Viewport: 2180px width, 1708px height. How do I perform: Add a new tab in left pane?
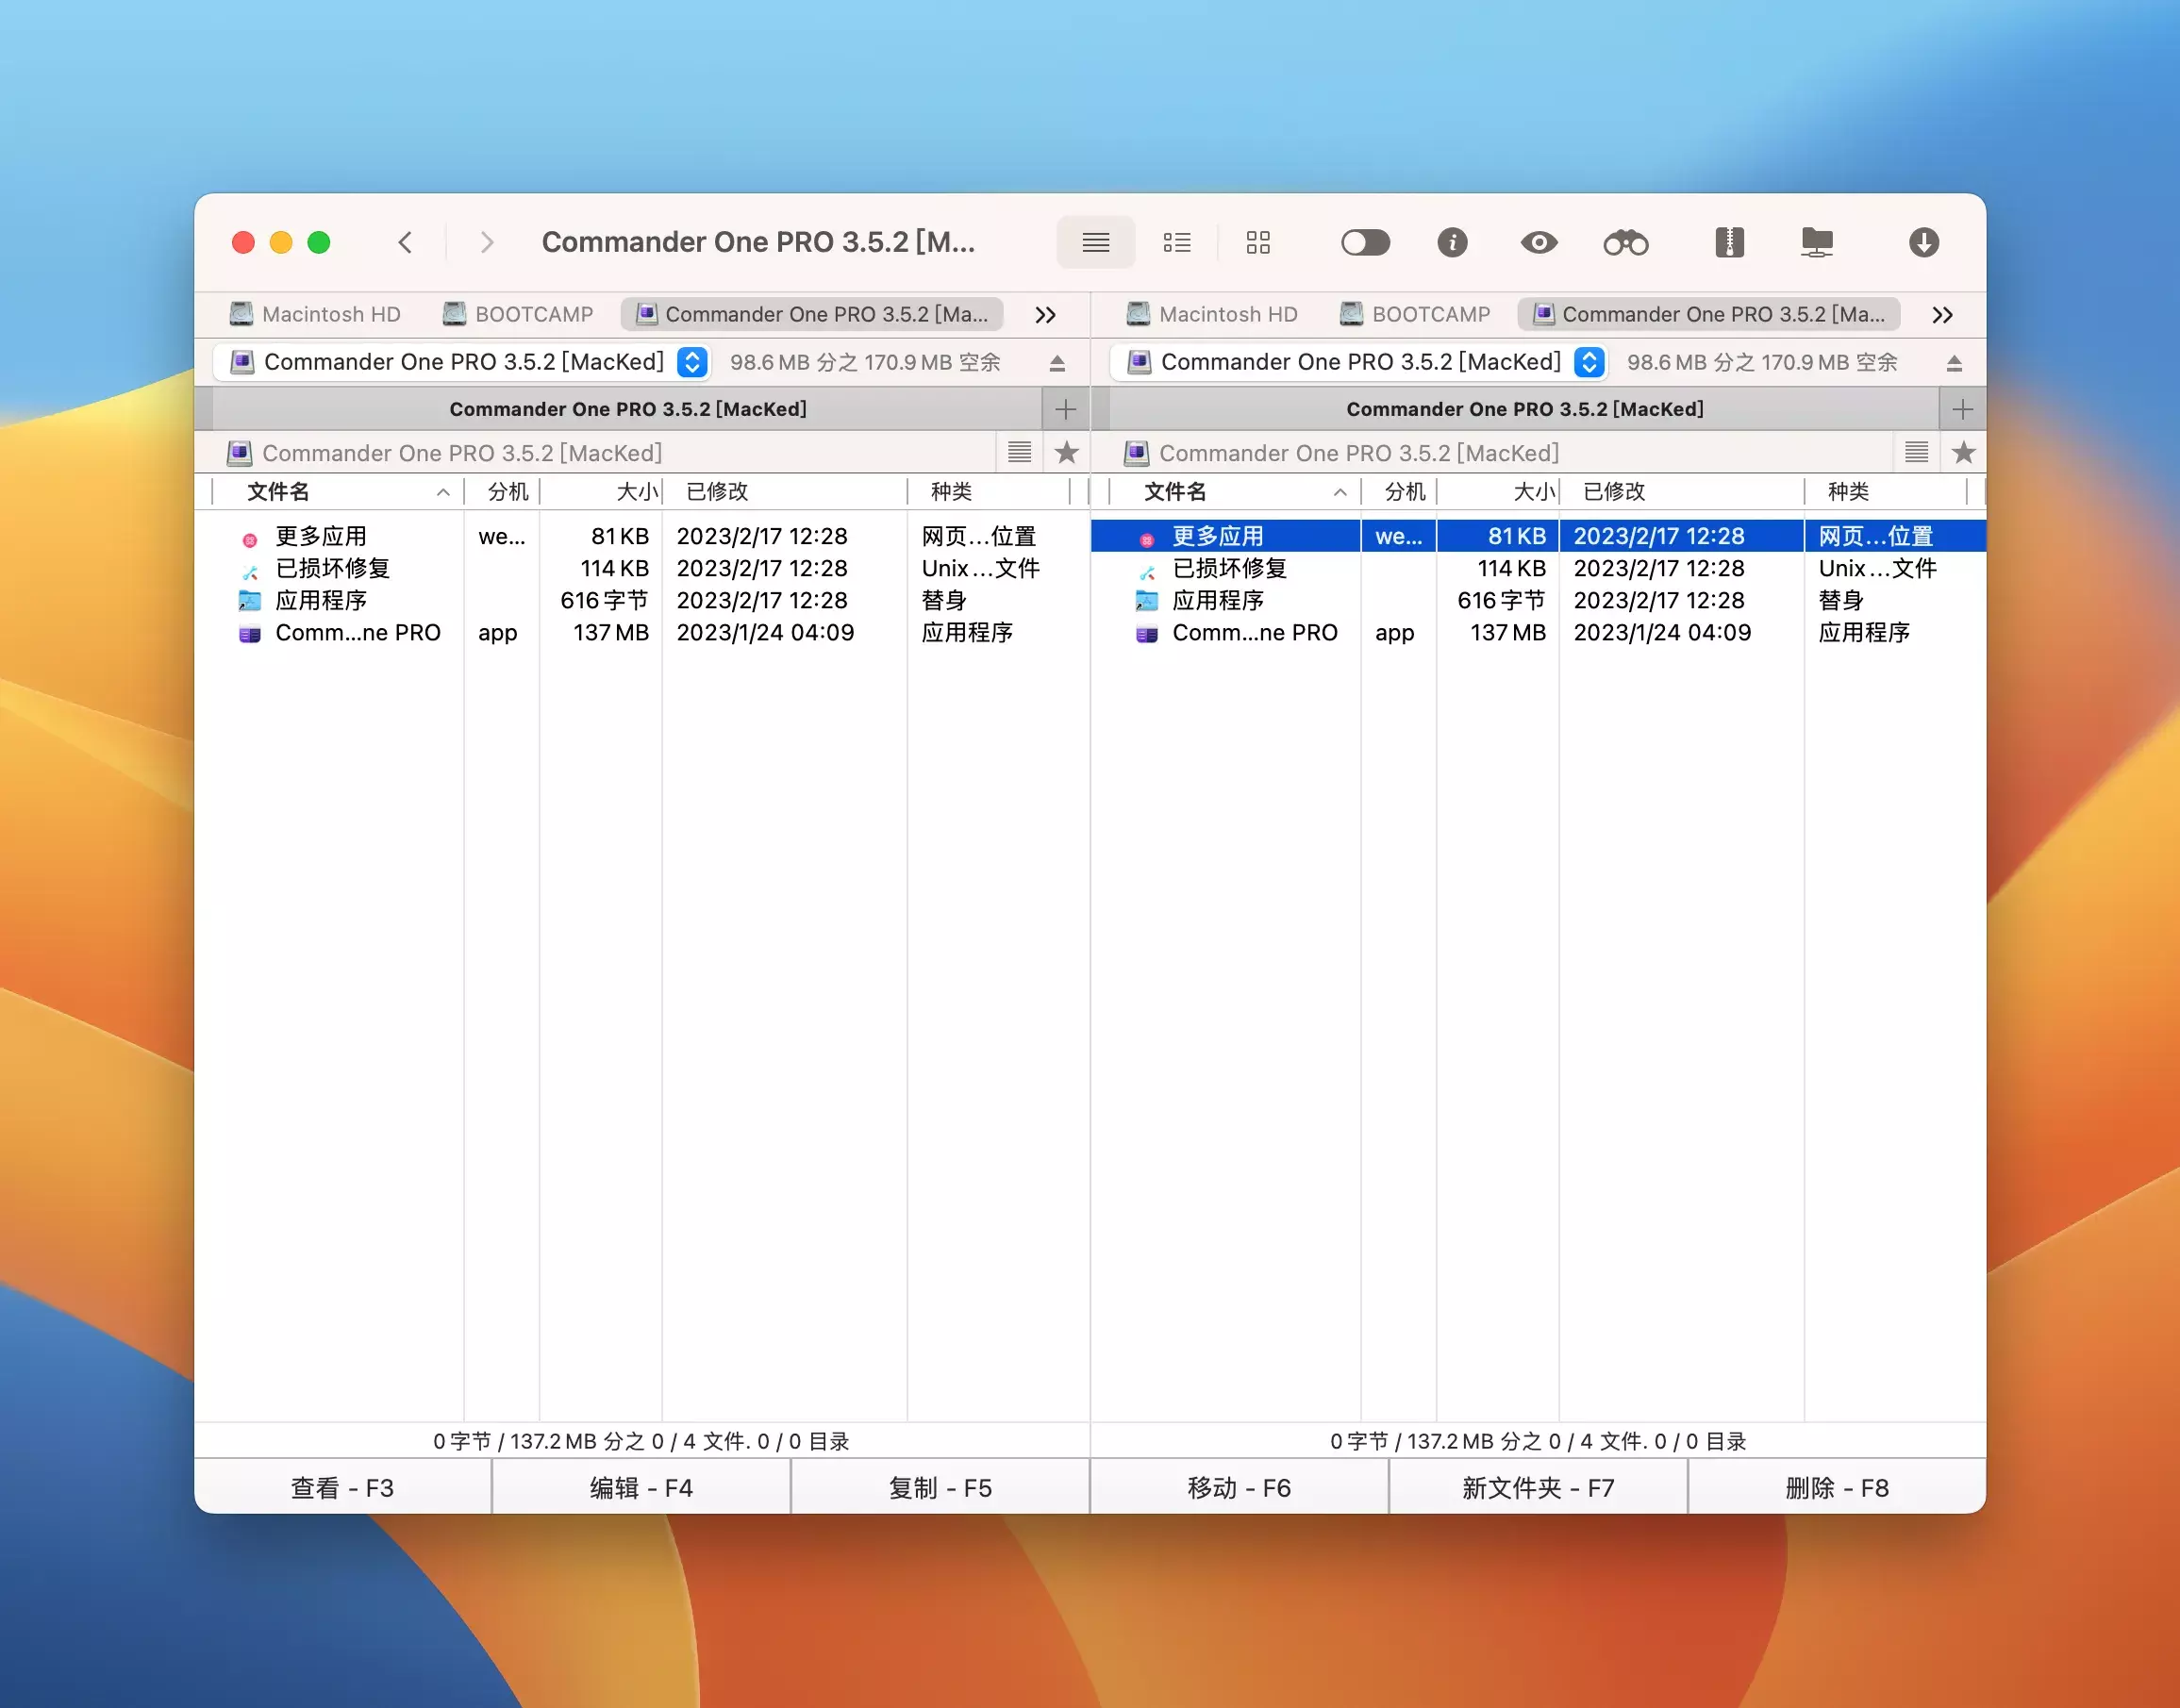(x=1065, y=409)
